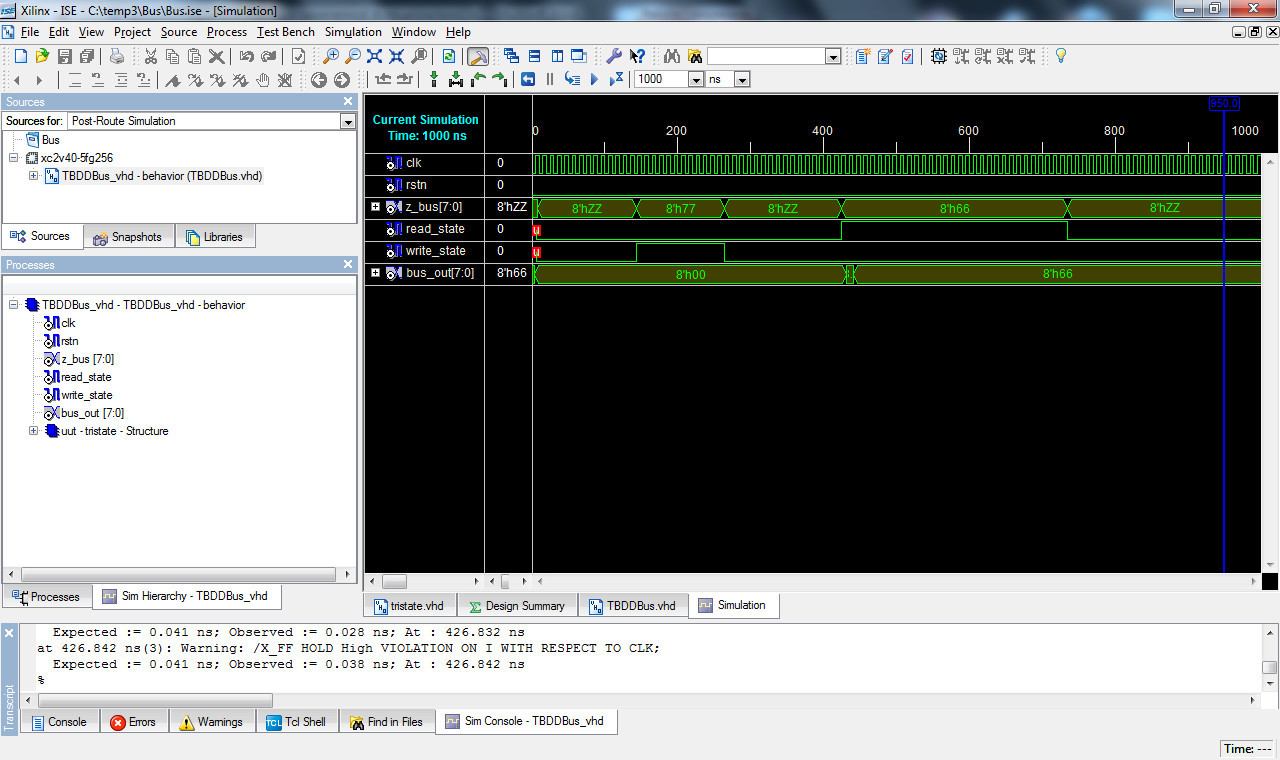Viewport: 1280px width, 760px height.
Task: Expand uut - tristate - Structure node
Action: 33,431
